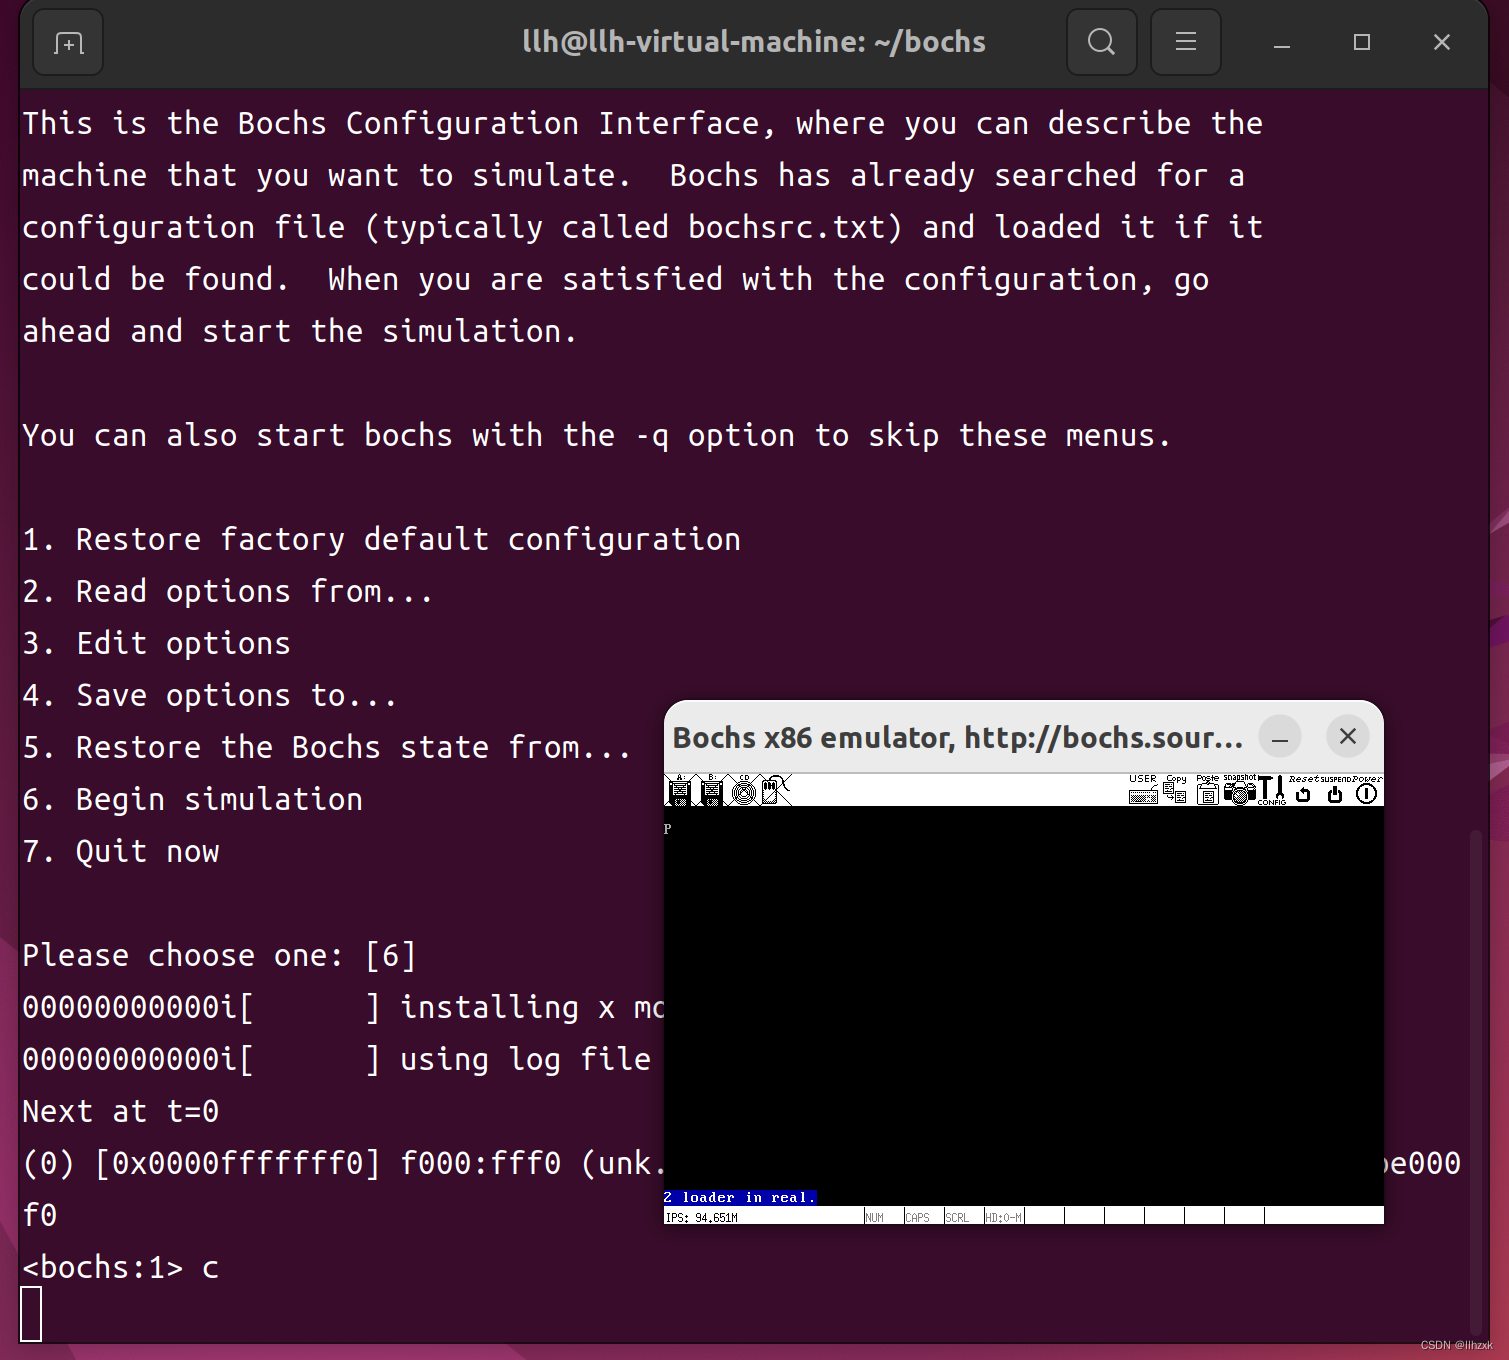The height and width of the screenshot is (1360, 1509).
Task: Click 'Please choose one: [6]' prompt line
Action: pyautogui.click(x=219, y=955)
